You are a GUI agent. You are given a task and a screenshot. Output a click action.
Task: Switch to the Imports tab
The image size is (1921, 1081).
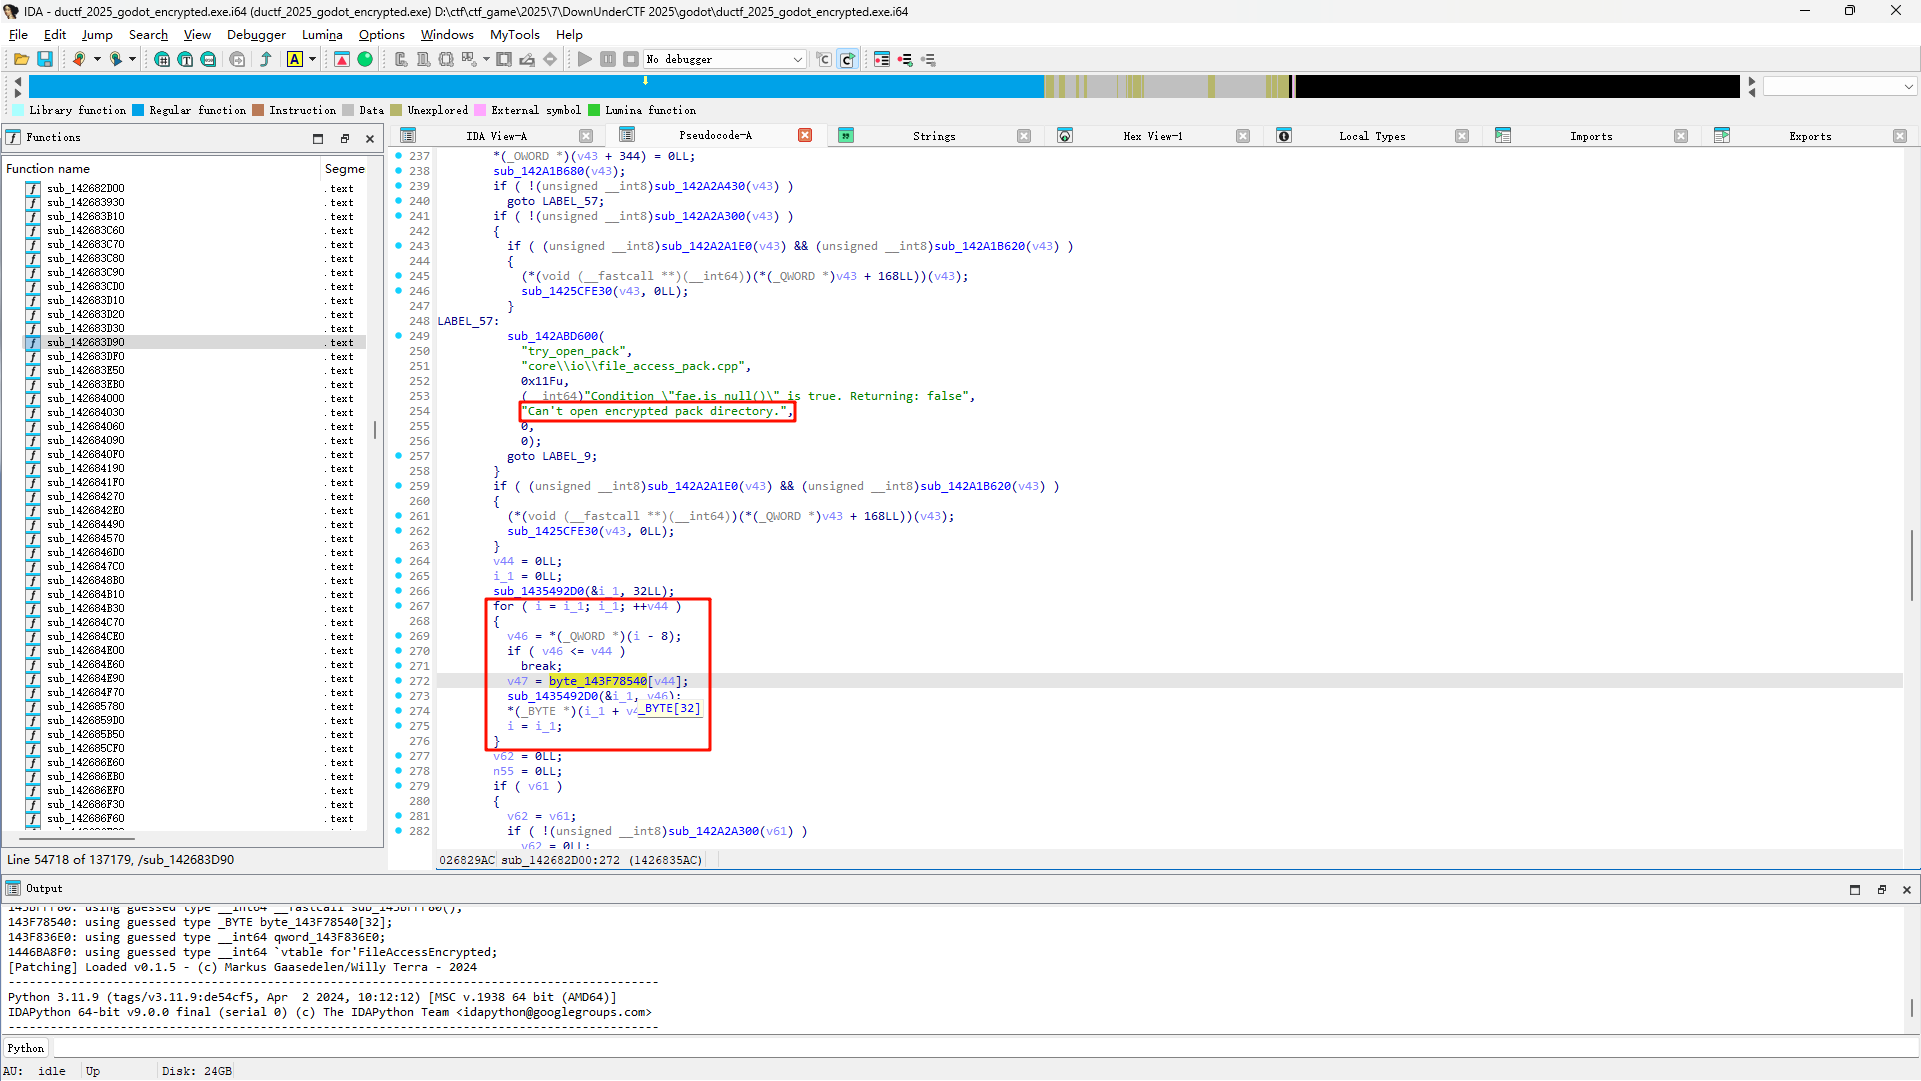tap(1590, 136)
